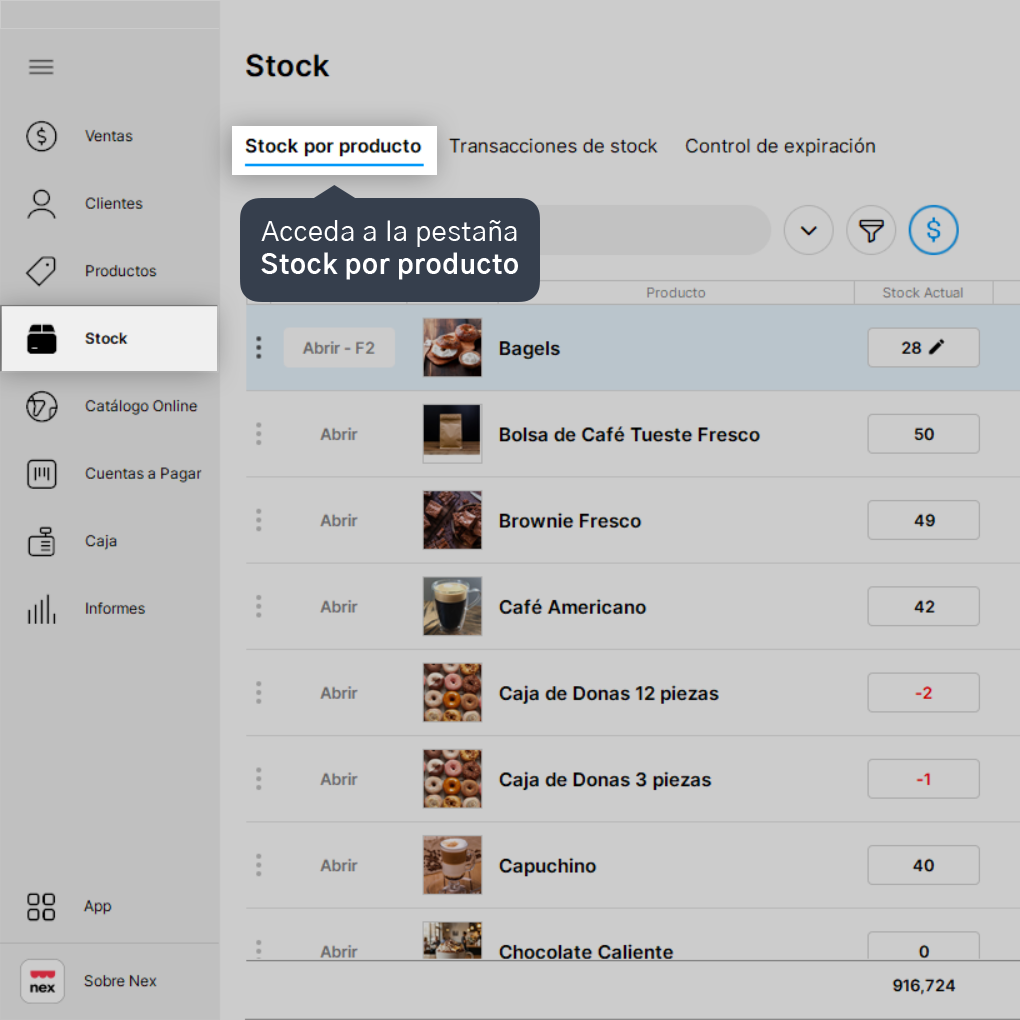Open the three-dot menu for Bagels
The image size is (1020, 1020).
coord(259,348)
